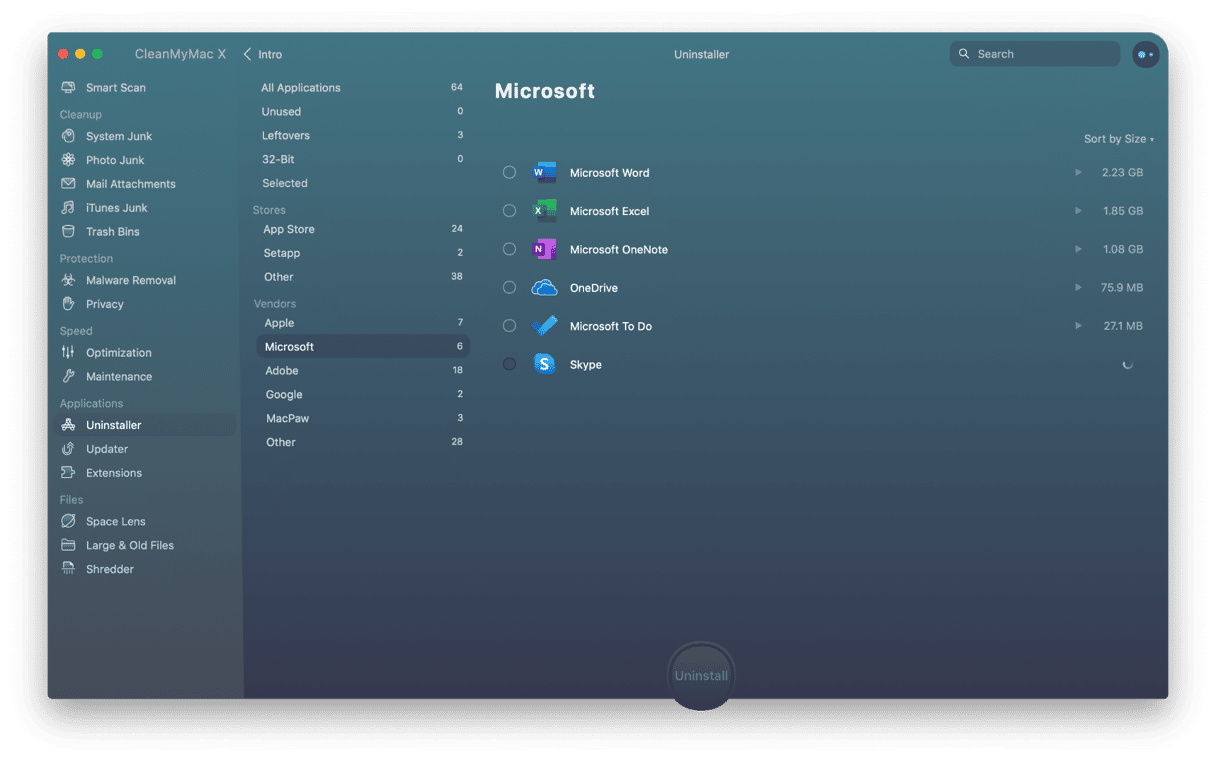
Task: Select All Applications category
Action: 362,88
